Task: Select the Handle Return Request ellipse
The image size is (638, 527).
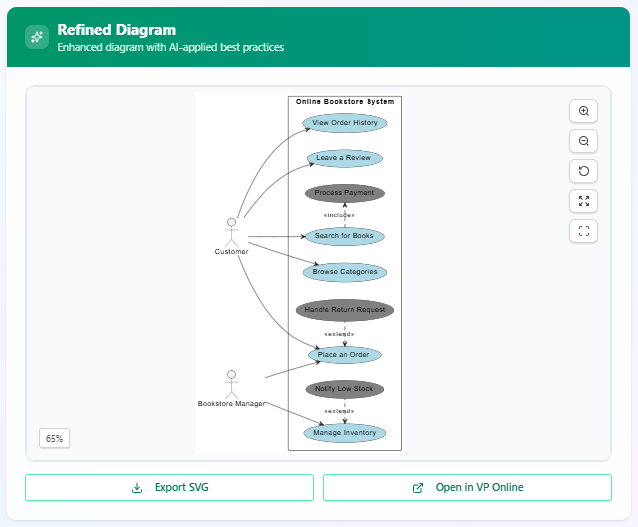Action: 345,310
